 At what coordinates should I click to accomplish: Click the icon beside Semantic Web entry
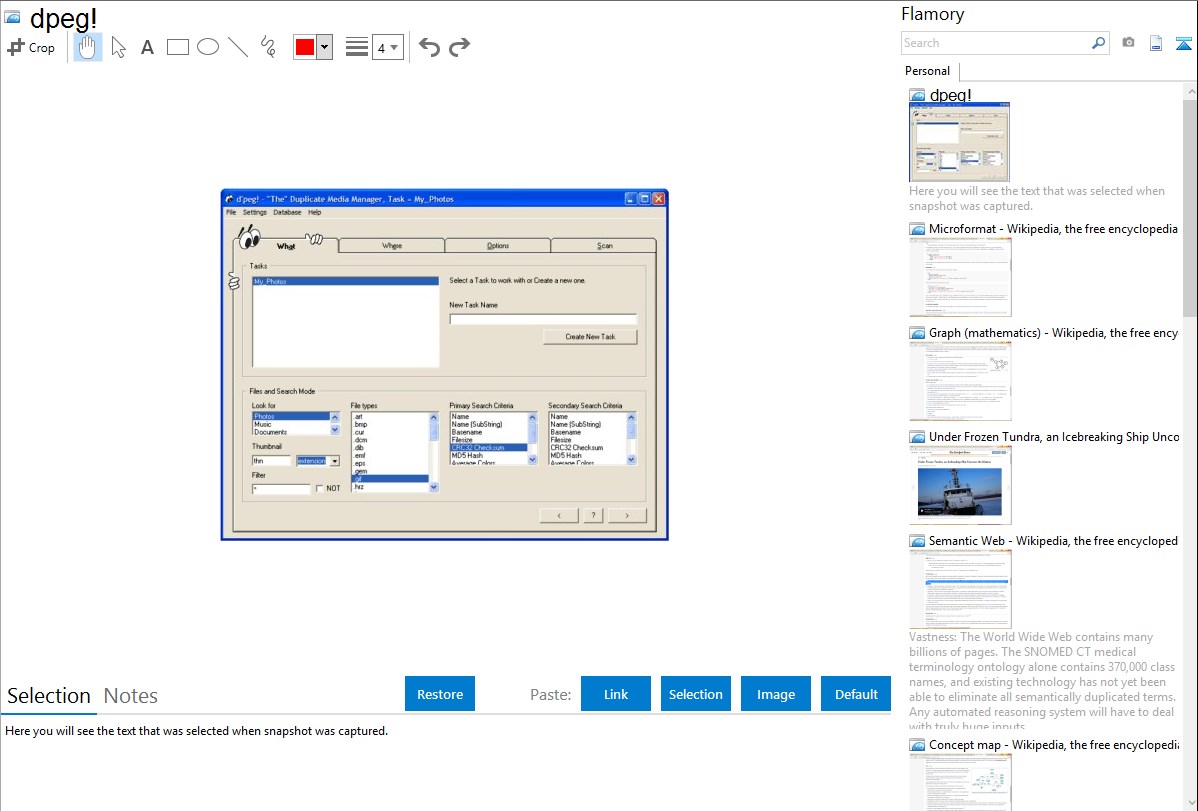point(918,541)
